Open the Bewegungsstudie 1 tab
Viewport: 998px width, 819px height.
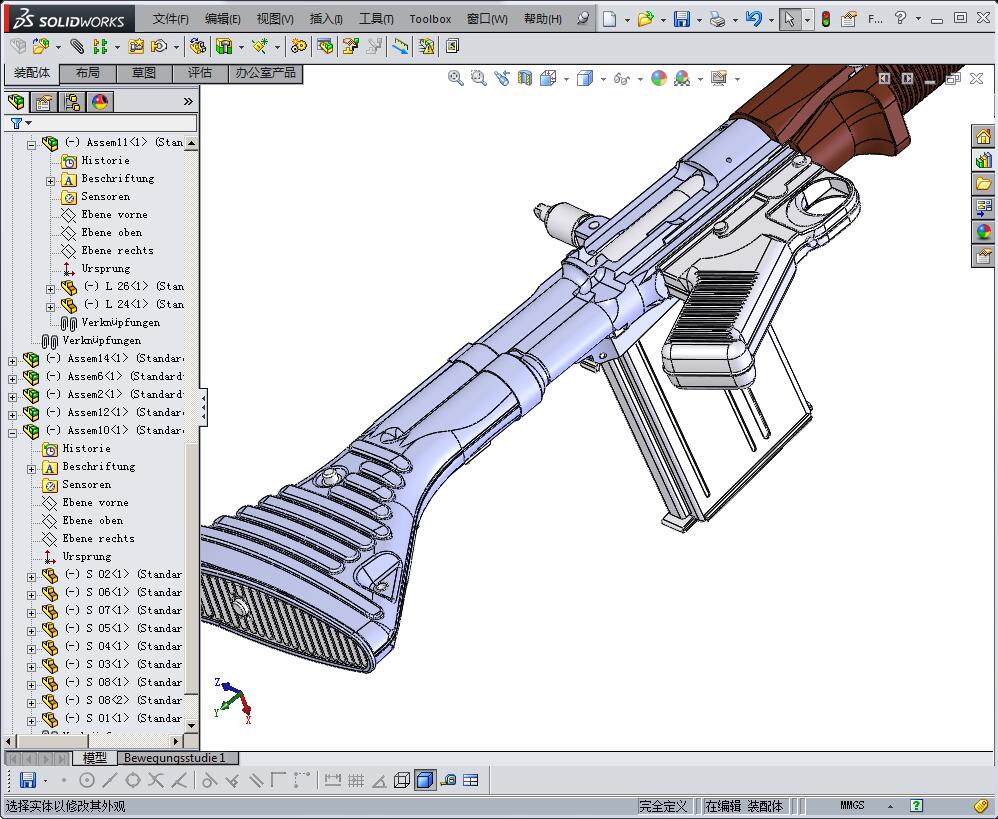[x=174, y=759]
